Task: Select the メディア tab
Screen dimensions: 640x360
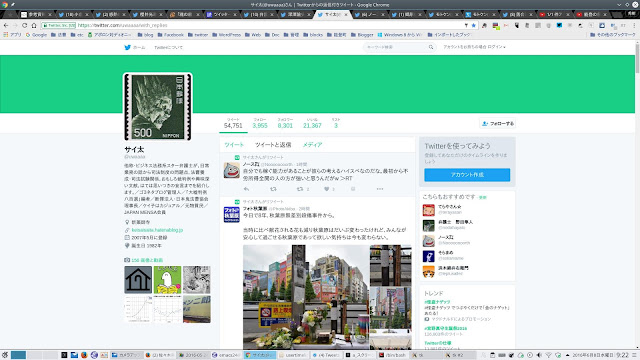Action: 312,145
